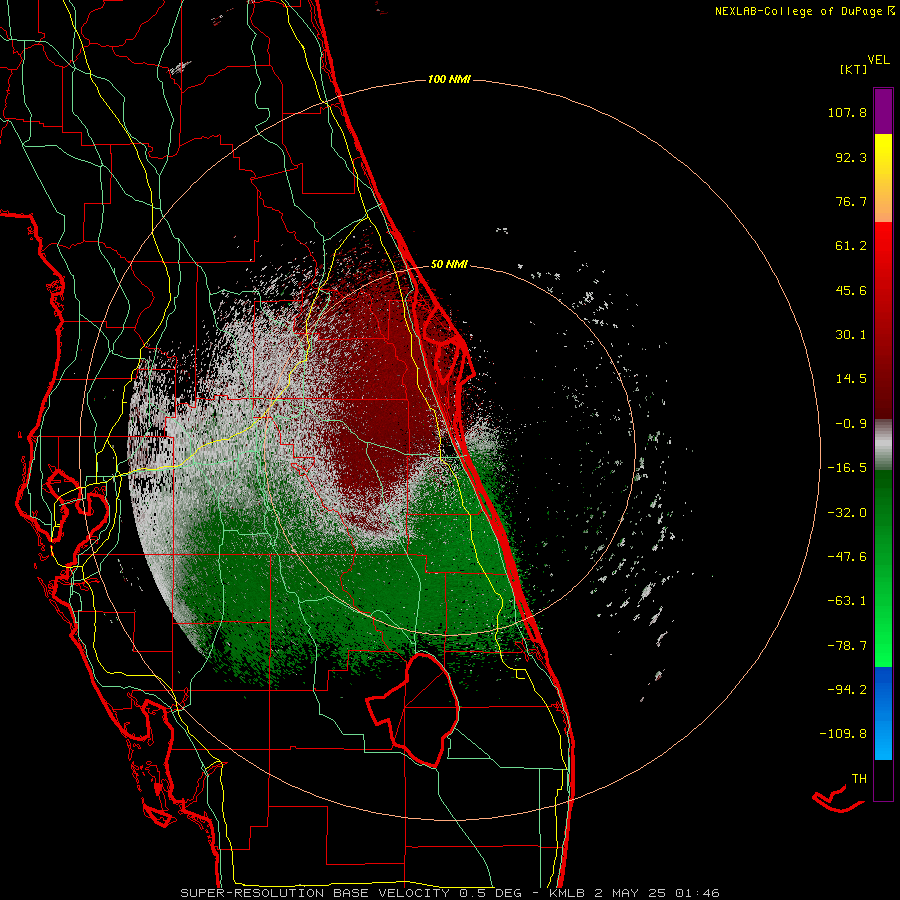
Task: Click the yellow-orange segment of the color bar
Action: (x=883, y=178)
